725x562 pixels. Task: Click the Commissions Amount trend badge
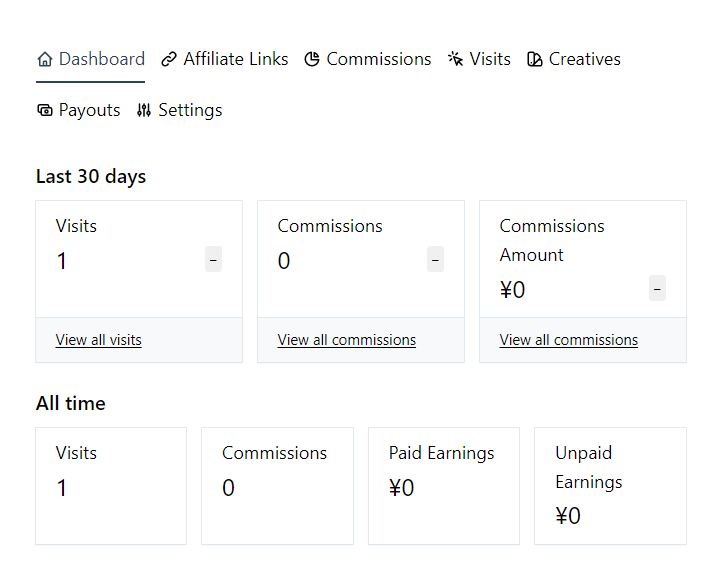pyautogui.click(x=657, y=289)
